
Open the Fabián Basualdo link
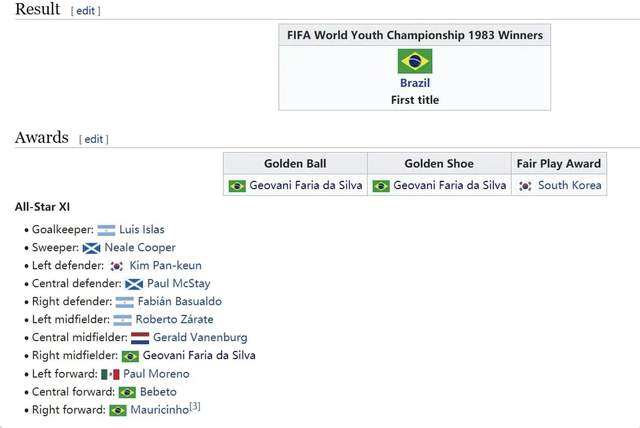coord(180,301)
